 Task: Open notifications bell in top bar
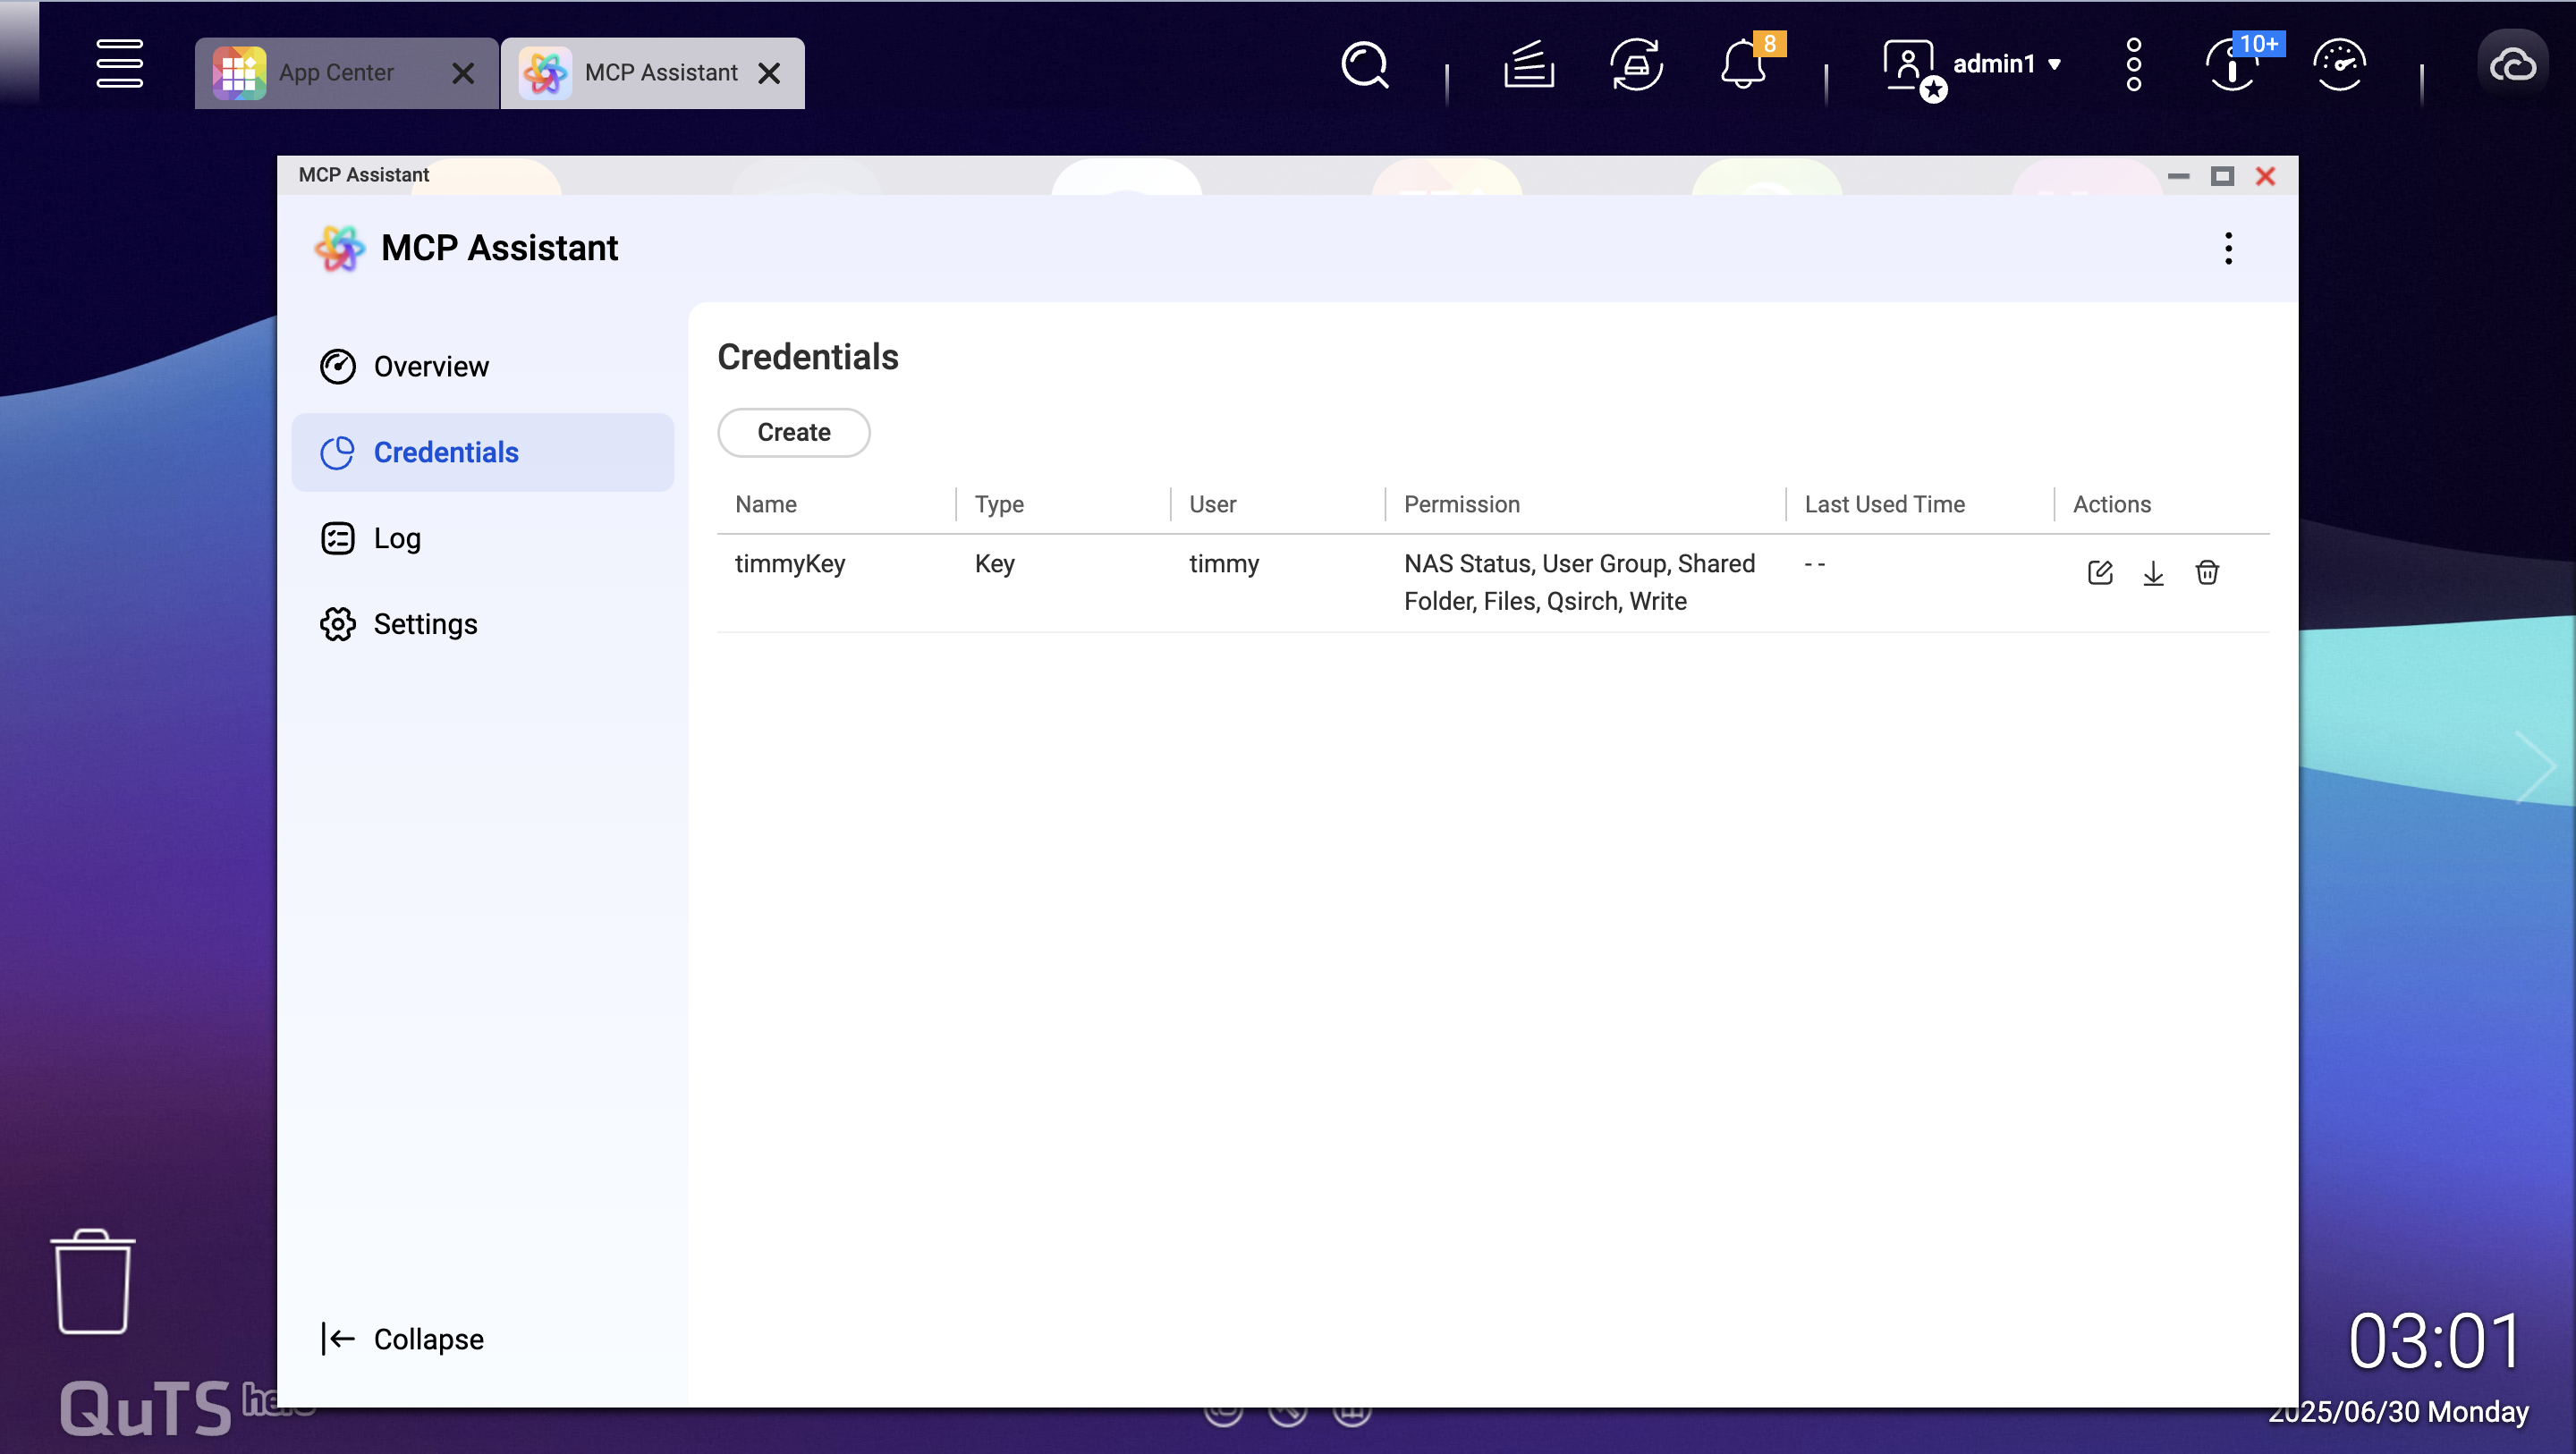click(1743, 66)
